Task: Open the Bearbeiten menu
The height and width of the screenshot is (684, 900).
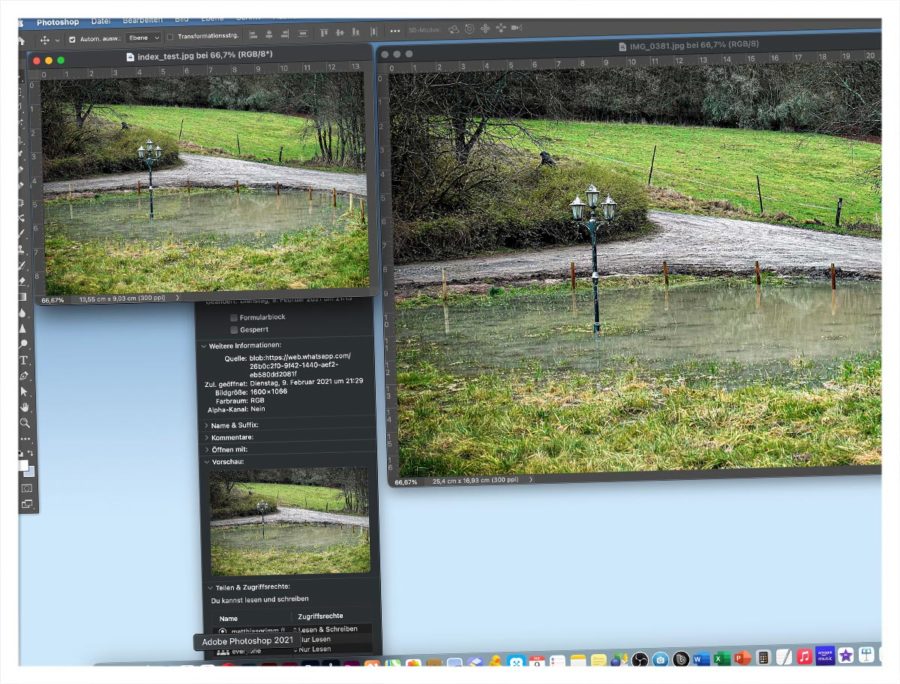Action: [142, 21]
